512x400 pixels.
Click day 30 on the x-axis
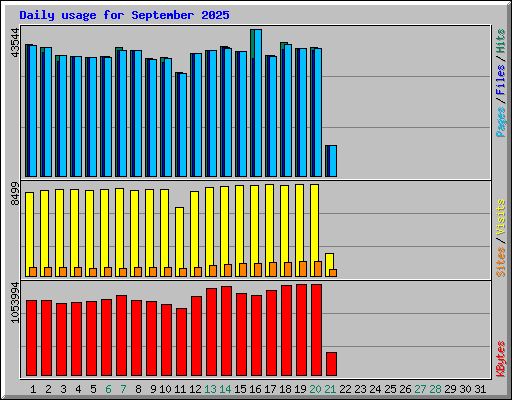click(x=465, y=389)
